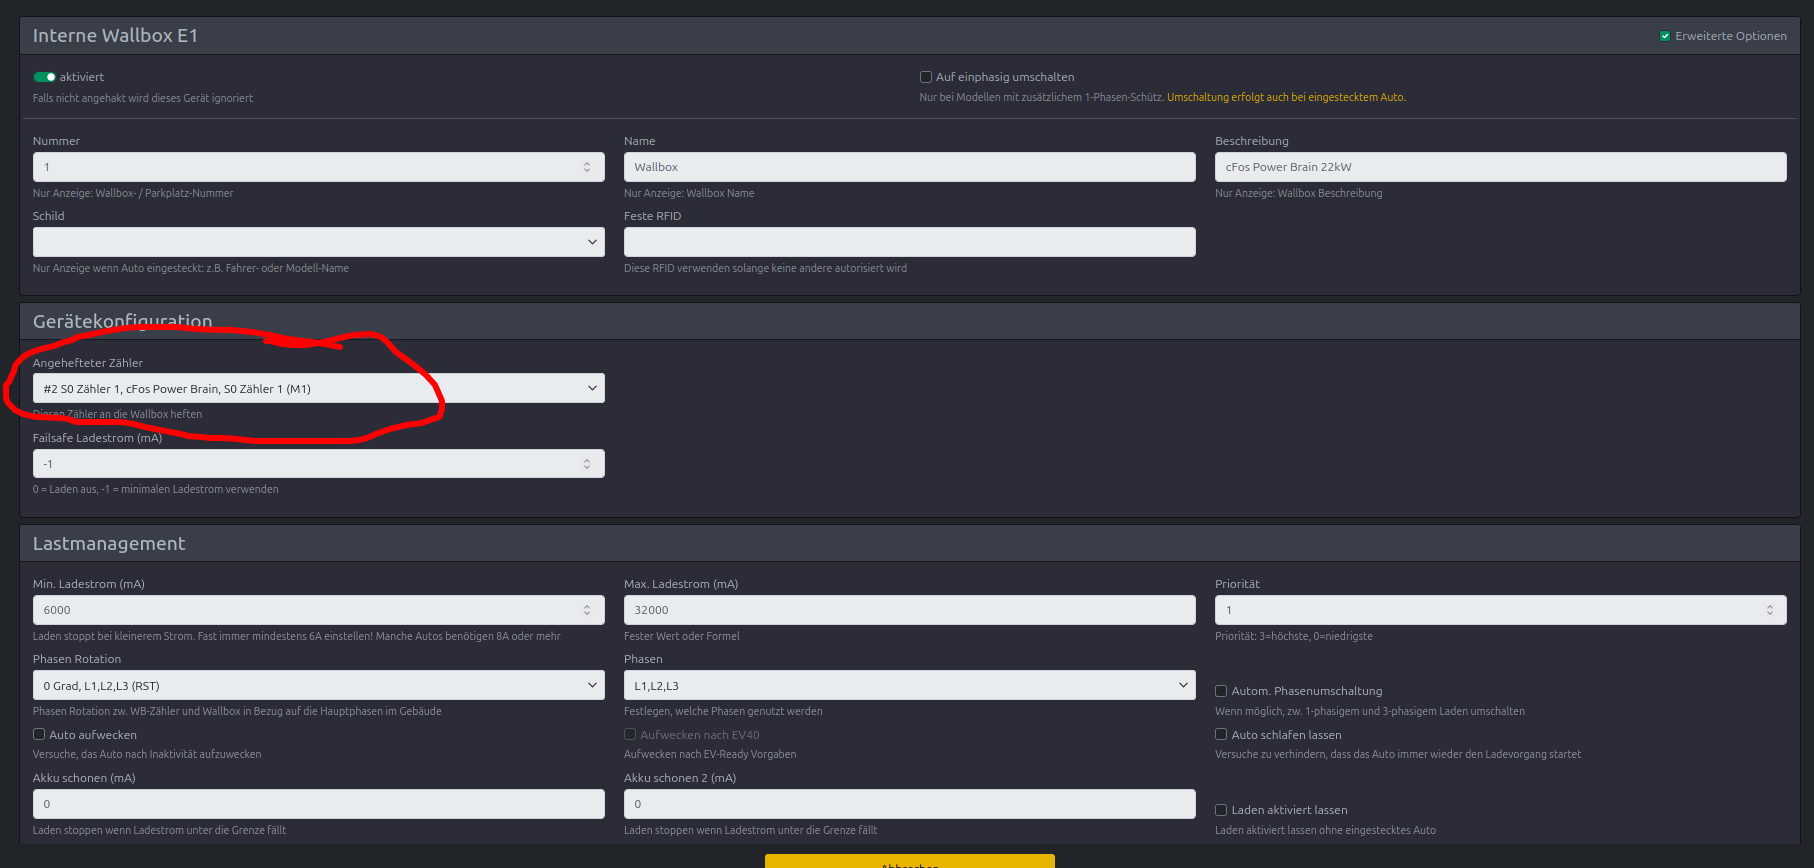The height and width of the screenshot is (868, 1814).
Task: Click the Max. Ladestrom input field
Action: pos(908,610)
